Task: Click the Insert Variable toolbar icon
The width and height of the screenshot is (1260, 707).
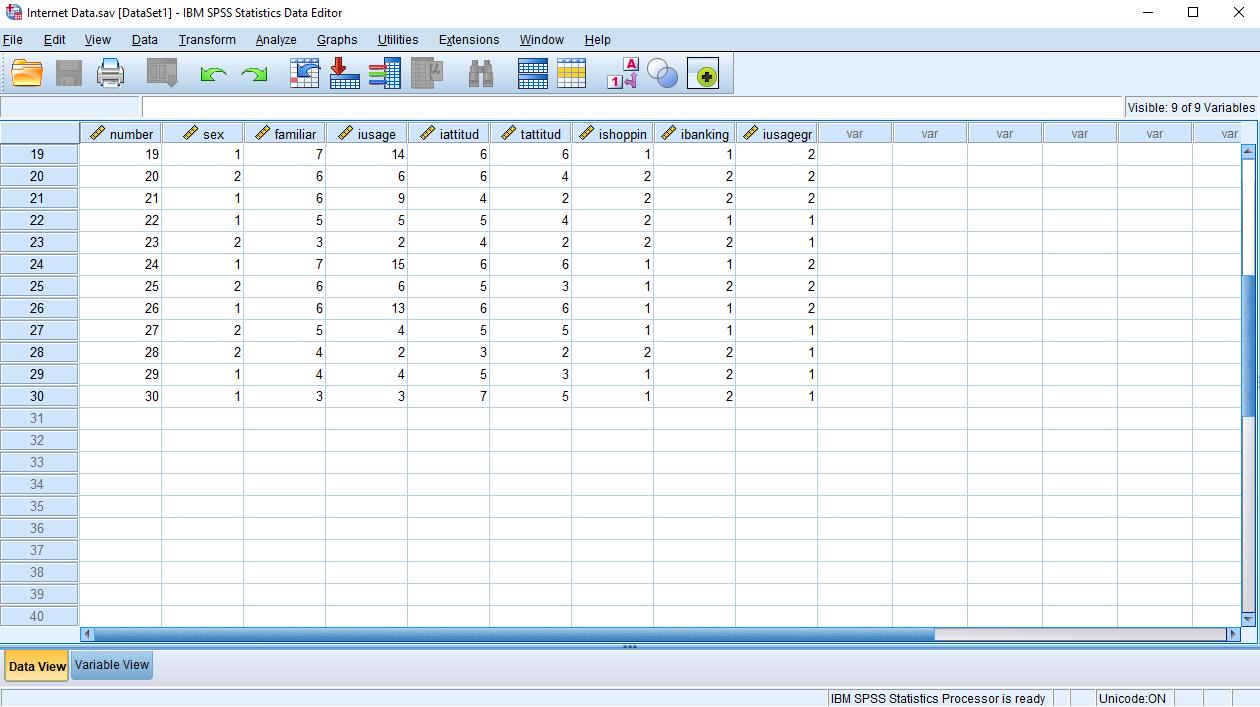Action: pos(572,72)
